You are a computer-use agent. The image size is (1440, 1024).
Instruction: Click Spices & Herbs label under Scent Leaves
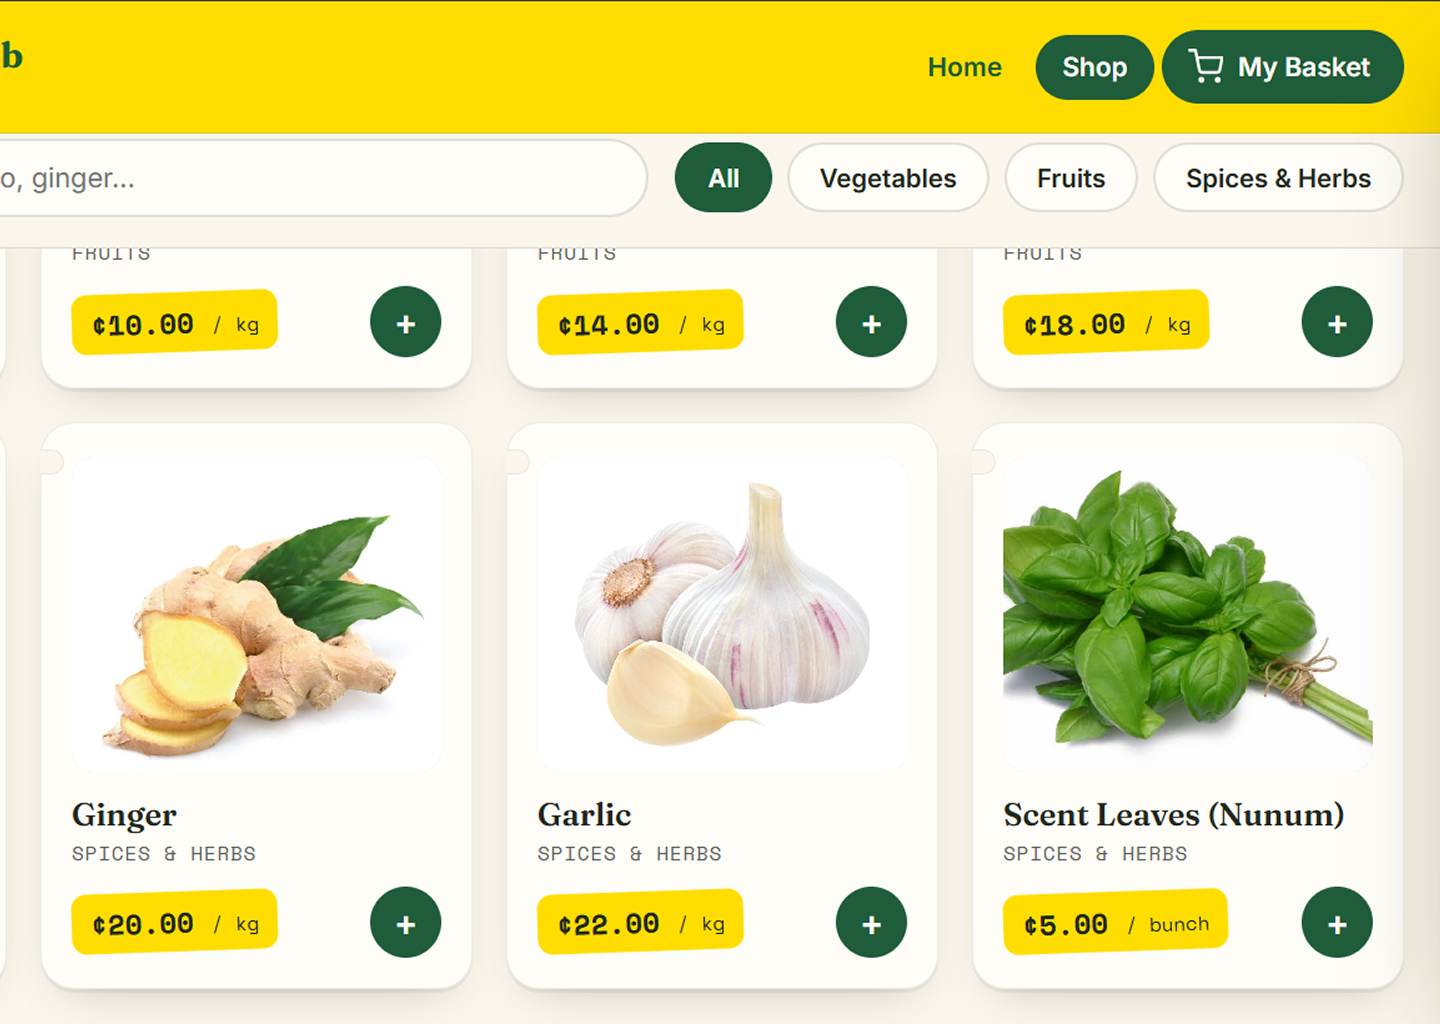coord(1096,854)
